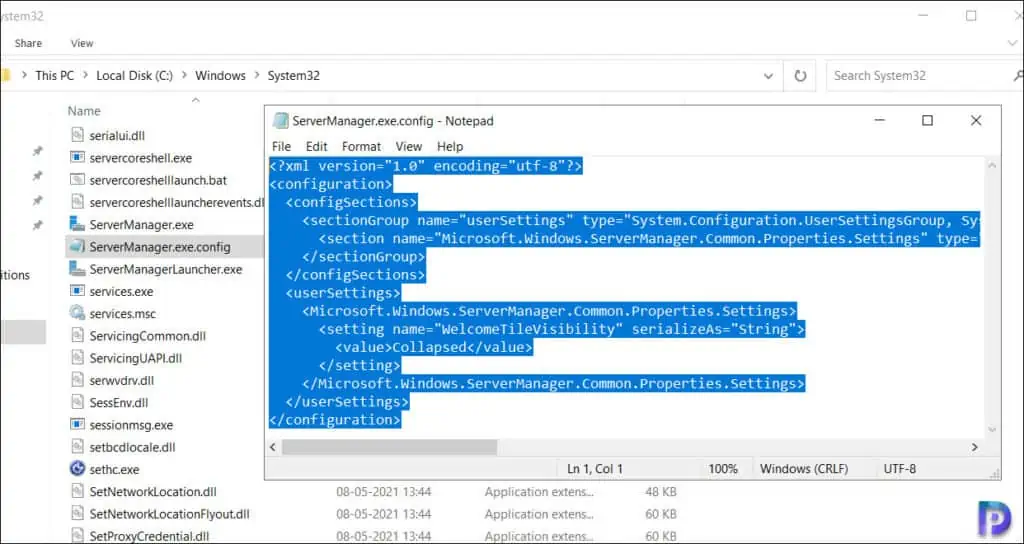Click SetNetworkLocation.dll file icon
The width and height of the screenshot is (1024, 544).
click(x=78, y=491)
